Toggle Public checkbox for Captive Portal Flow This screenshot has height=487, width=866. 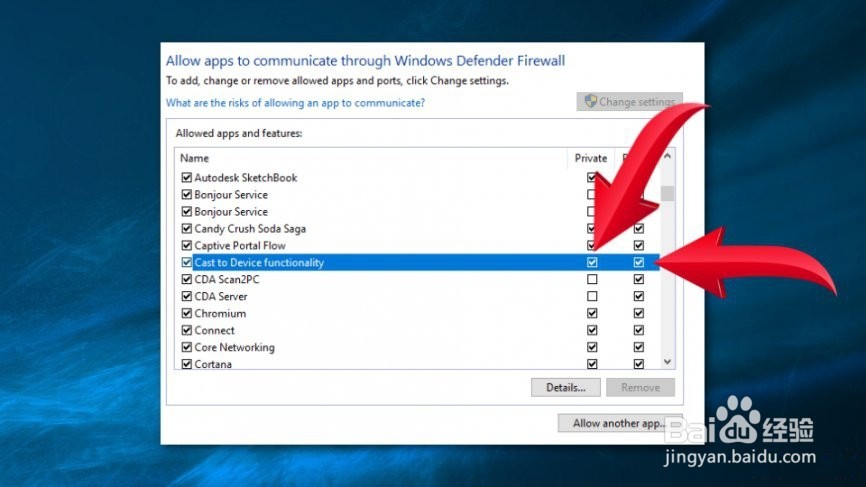tap(638, 245)
